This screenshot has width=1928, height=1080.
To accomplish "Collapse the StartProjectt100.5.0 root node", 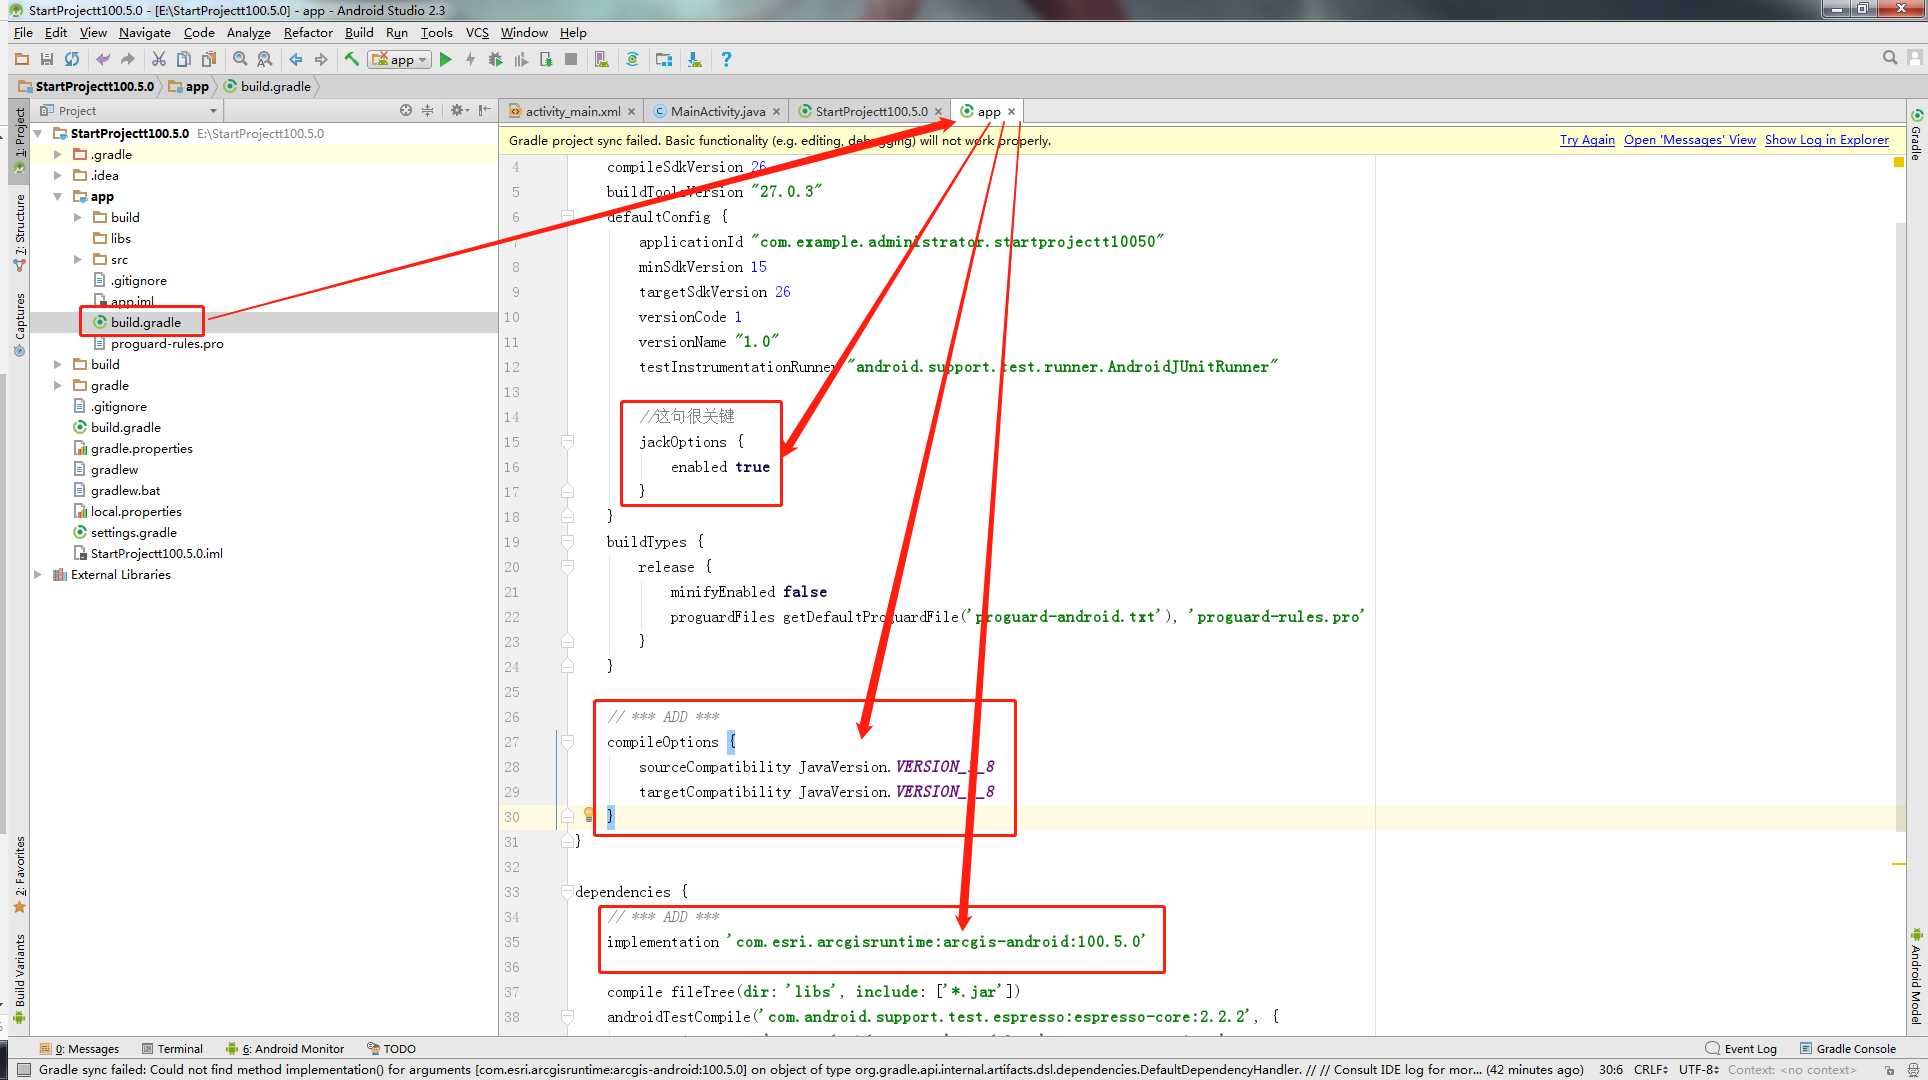I will click(x=39, y=133).
